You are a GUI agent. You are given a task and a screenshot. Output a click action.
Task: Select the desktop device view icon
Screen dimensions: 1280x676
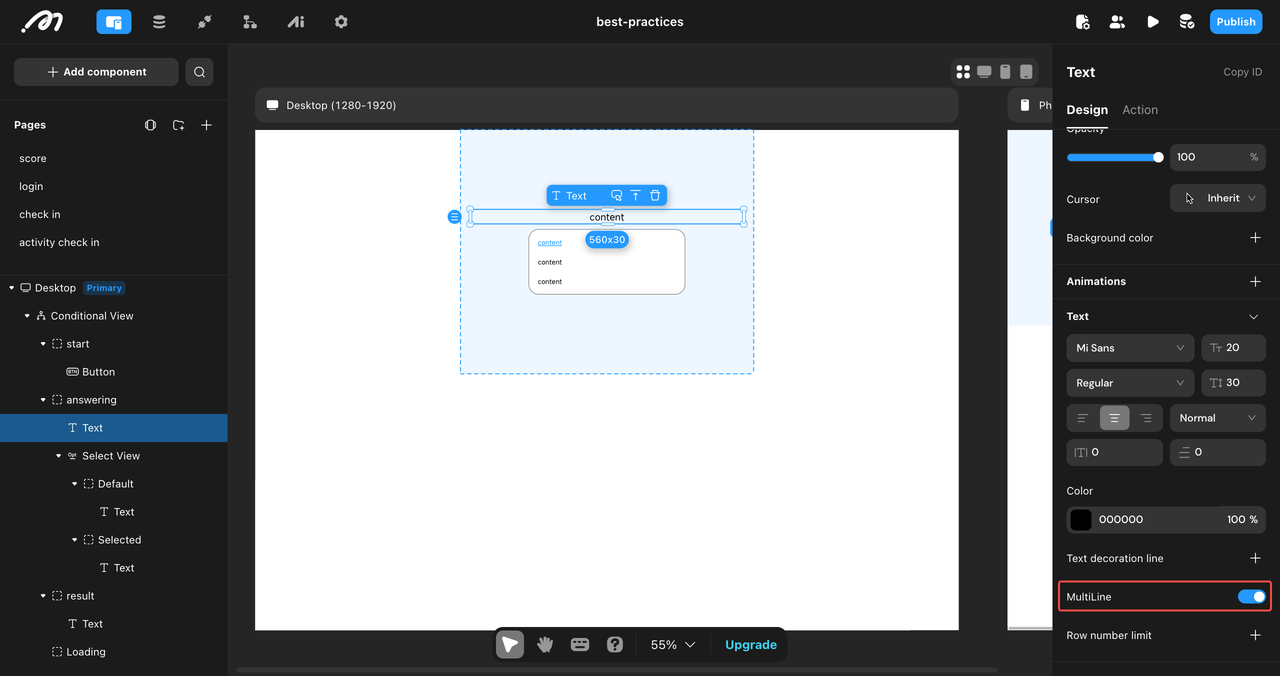coord(984,72)
